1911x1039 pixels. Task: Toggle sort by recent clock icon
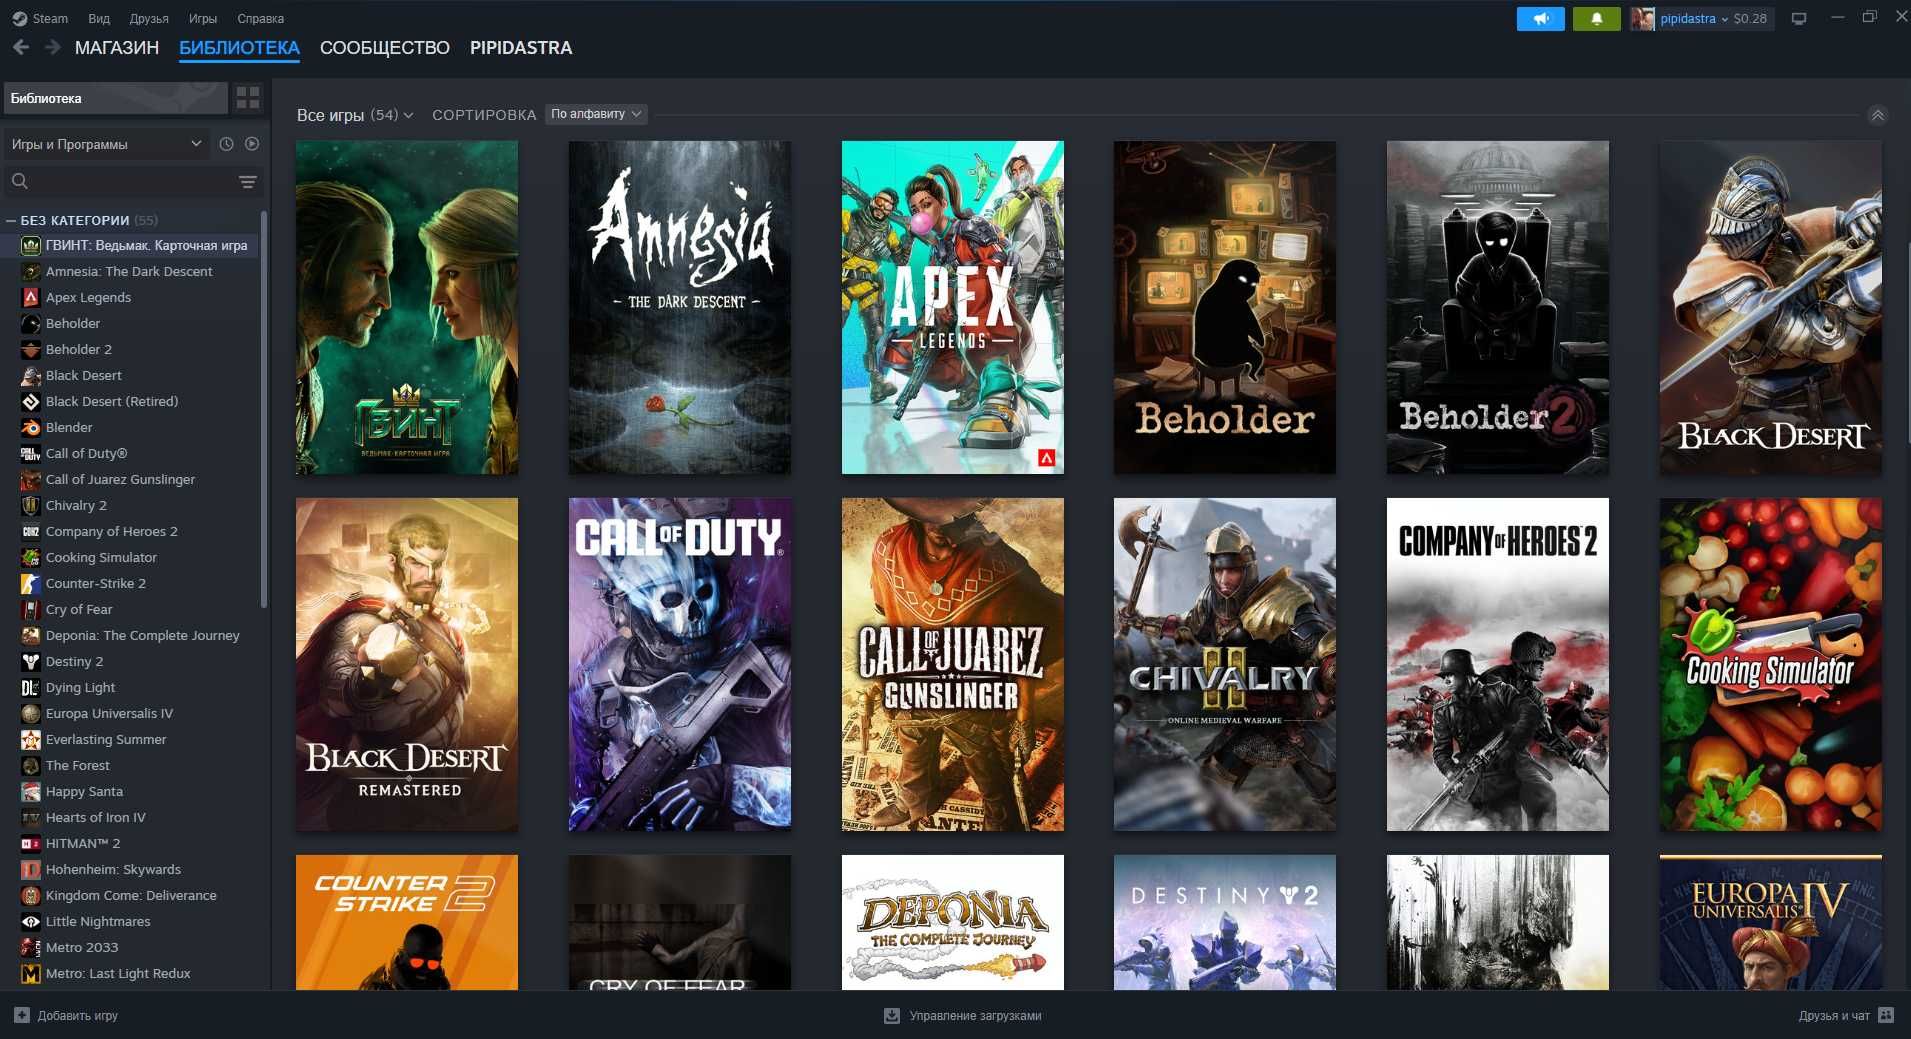(x=227, y=144)
